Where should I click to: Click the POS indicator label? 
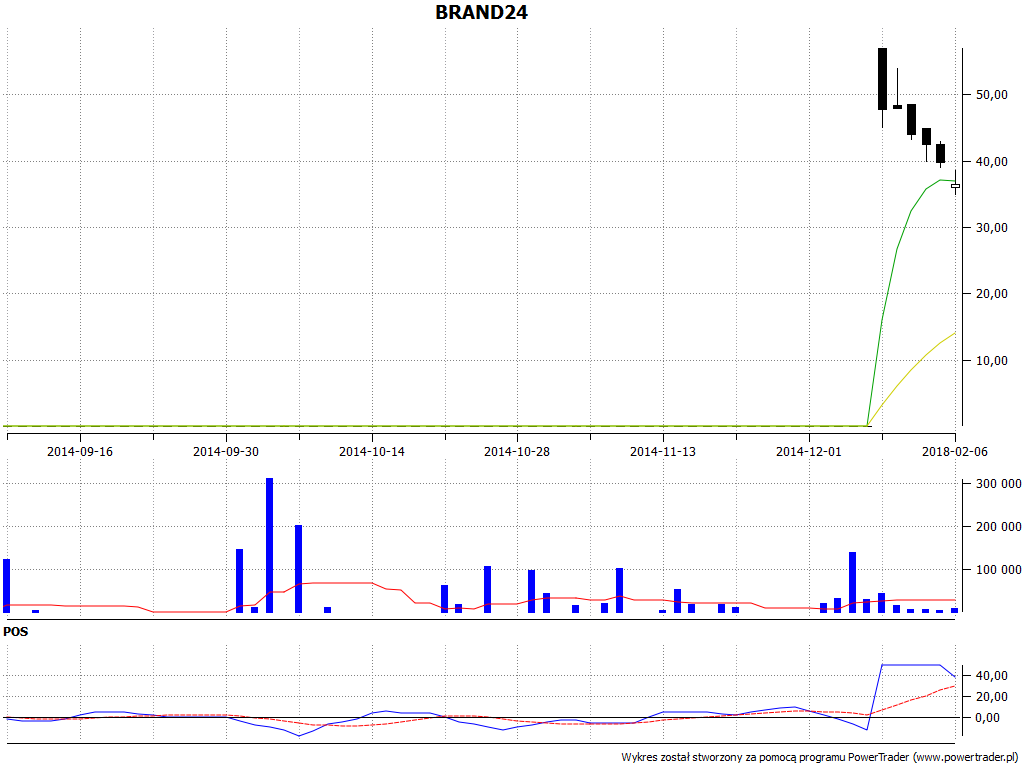(x=16, y=632)
